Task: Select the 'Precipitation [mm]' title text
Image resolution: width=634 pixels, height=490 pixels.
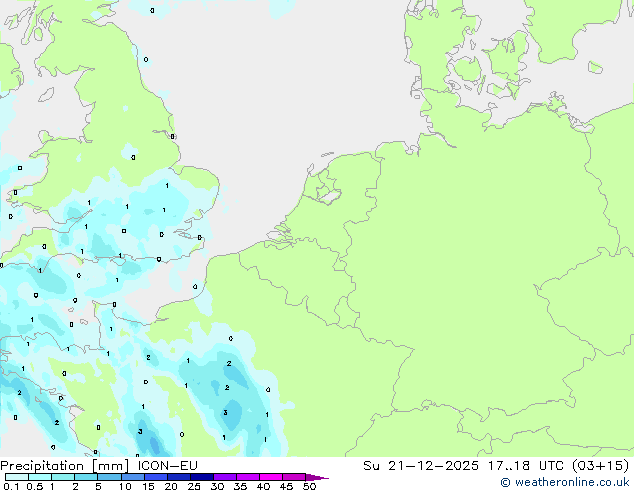Action: (65, 466)
